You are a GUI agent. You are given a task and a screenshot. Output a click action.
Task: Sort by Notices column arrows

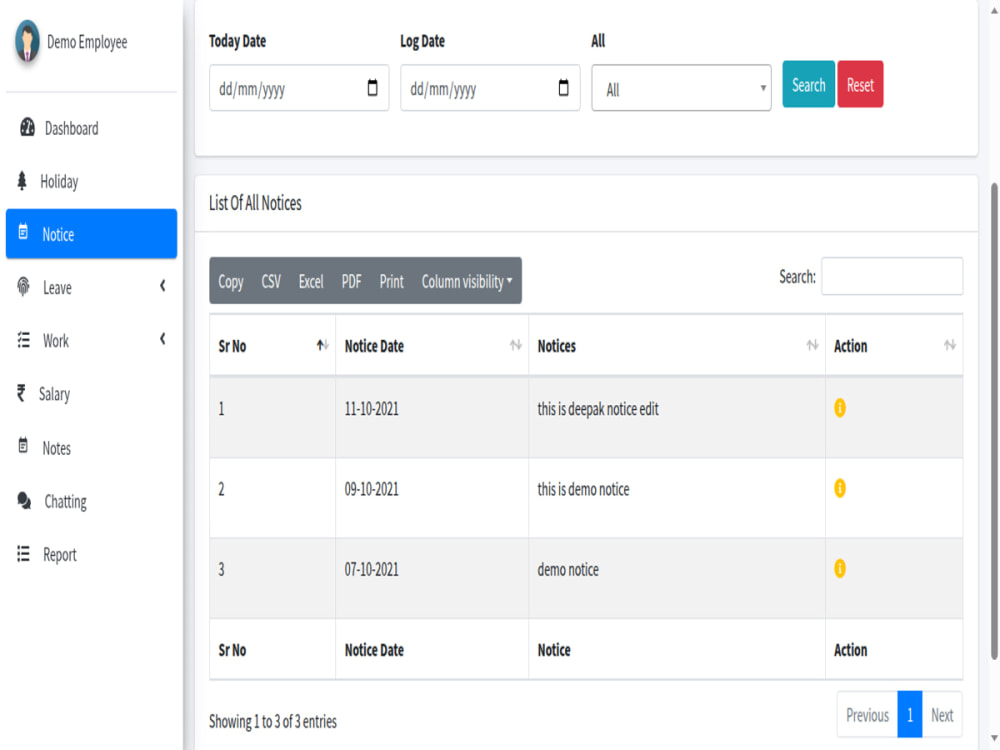[812, 345]
